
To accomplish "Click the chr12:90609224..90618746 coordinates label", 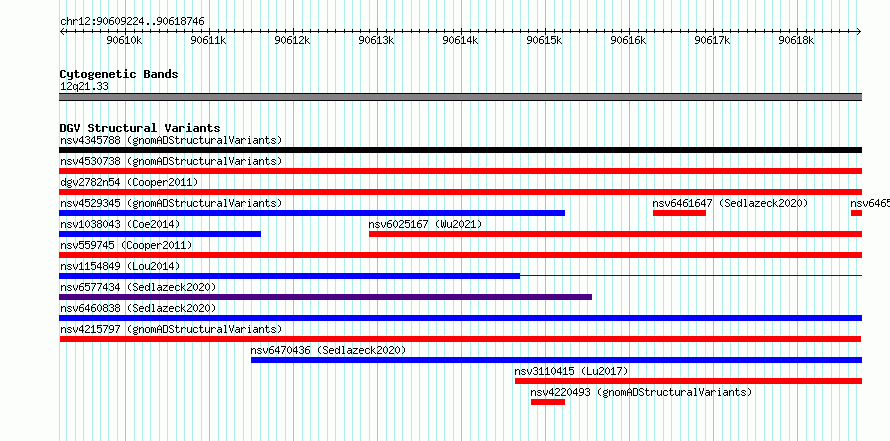I will point(132,22).
